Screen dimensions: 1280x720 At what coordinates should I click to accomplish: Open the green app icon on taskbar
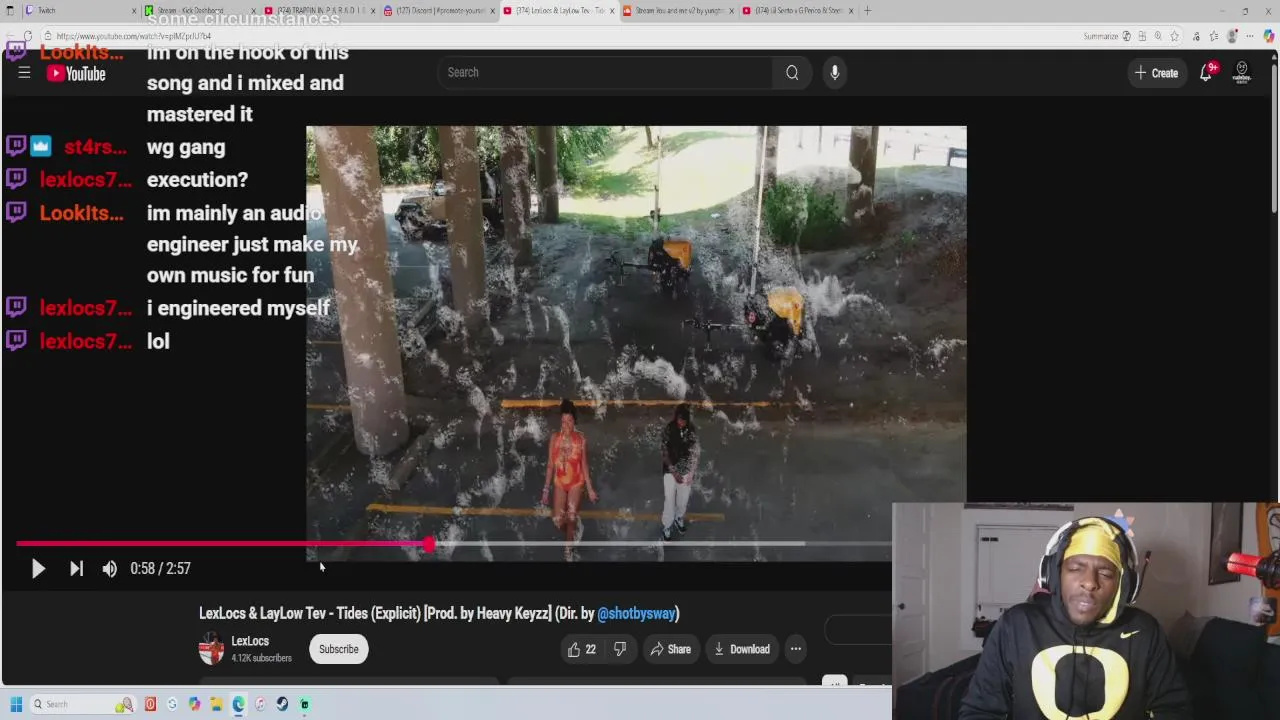pos(304,704)
